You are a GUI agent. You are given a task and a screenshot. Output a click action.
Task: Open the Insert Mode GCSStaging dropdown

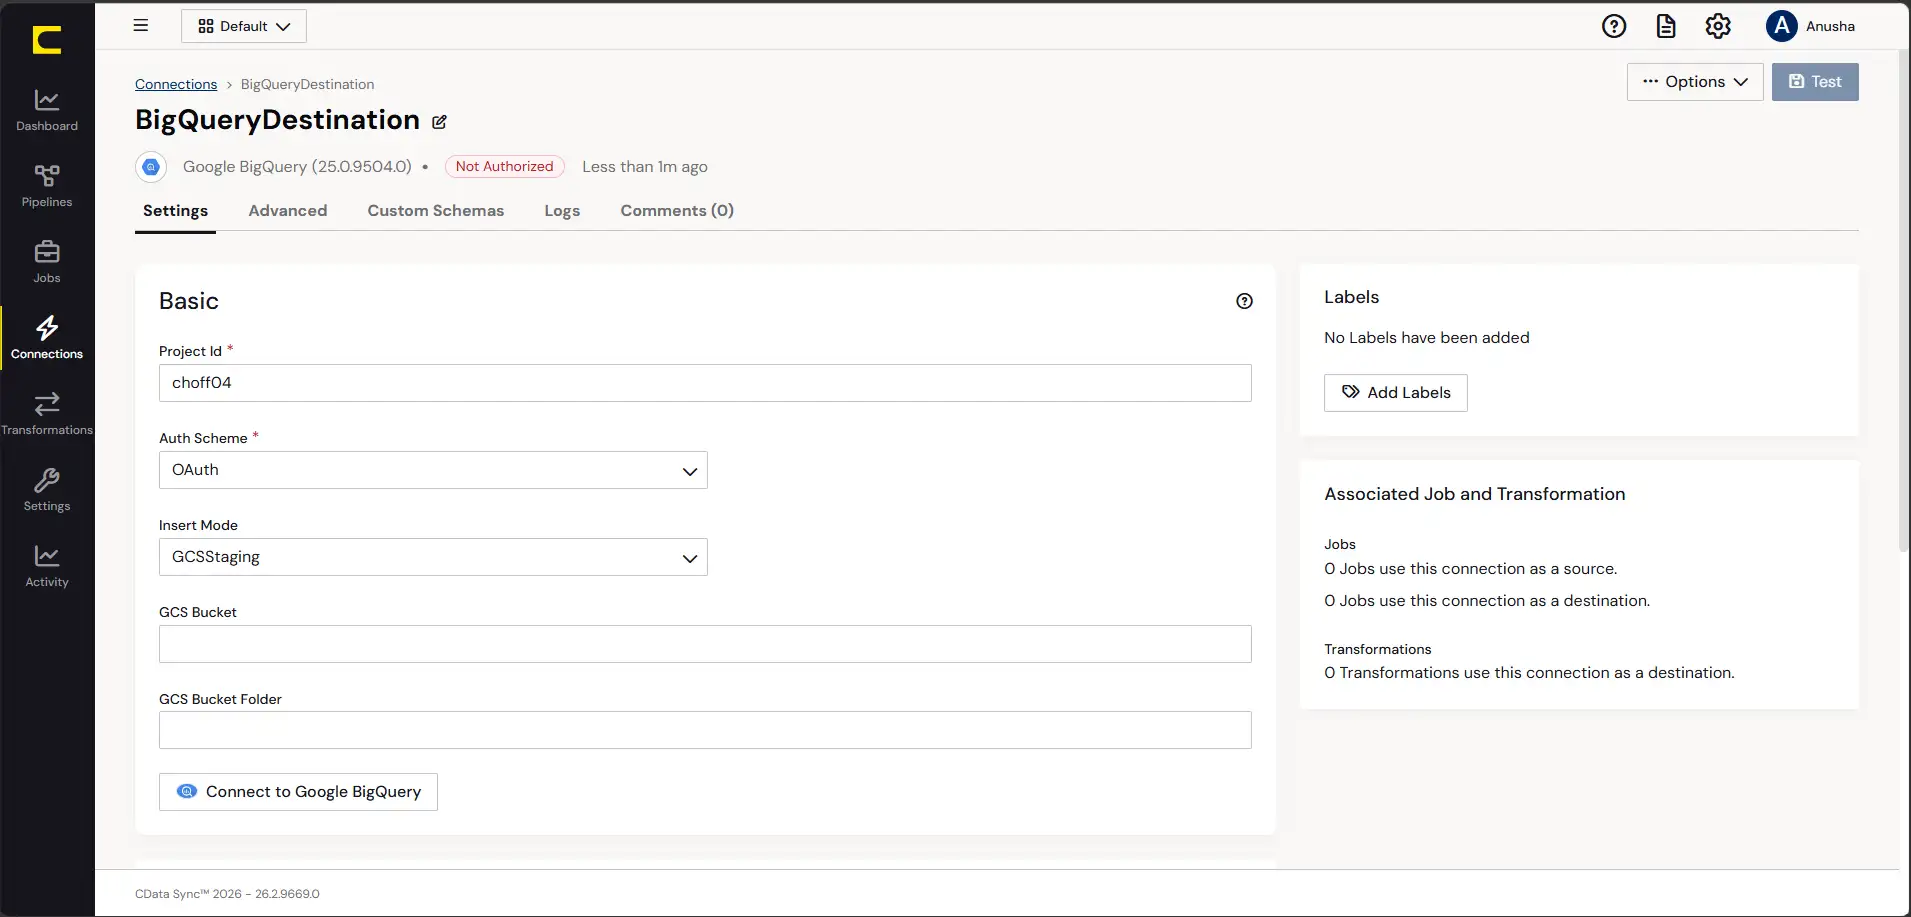[x=433, y=557]
